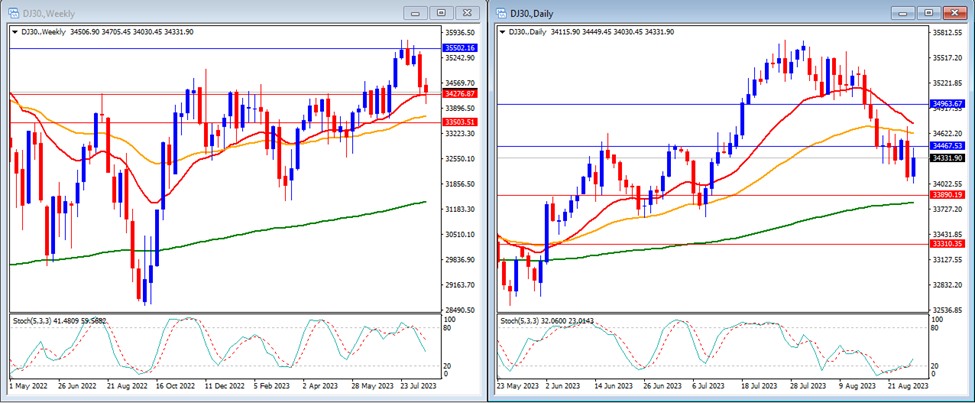Click the 26 Jun 2023 date on the Daily time axis

[661, 386]
